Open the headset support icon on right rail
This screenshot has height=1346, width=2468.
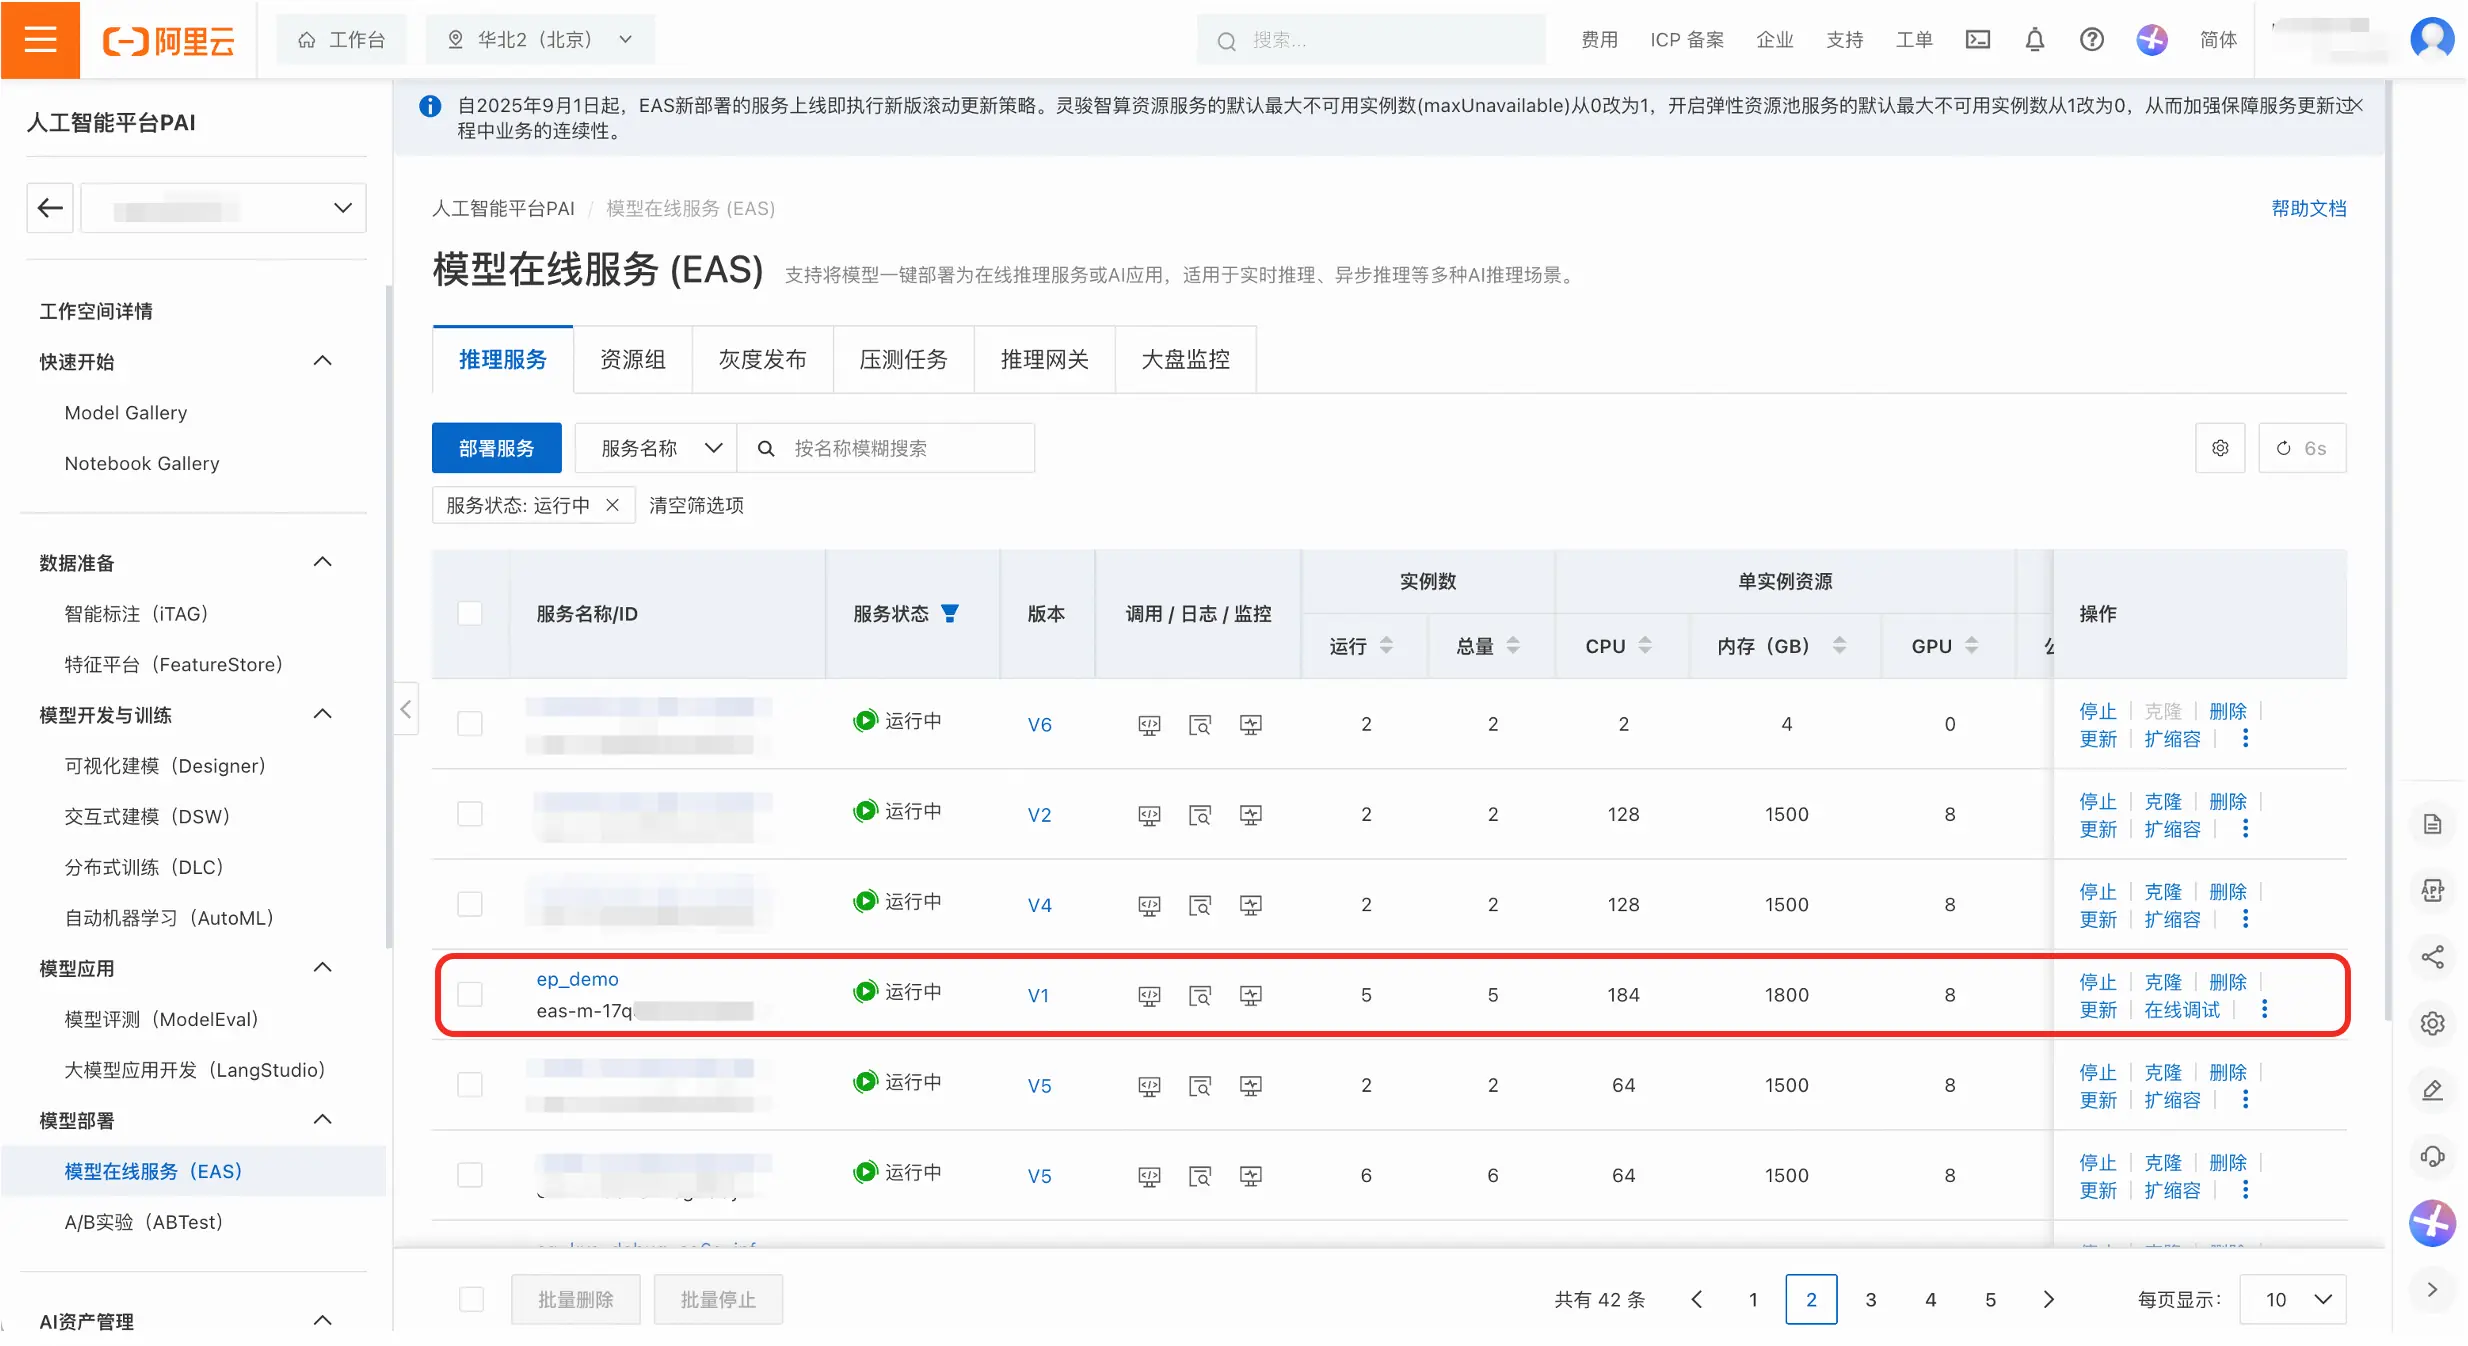(x=2432, y=1156)
